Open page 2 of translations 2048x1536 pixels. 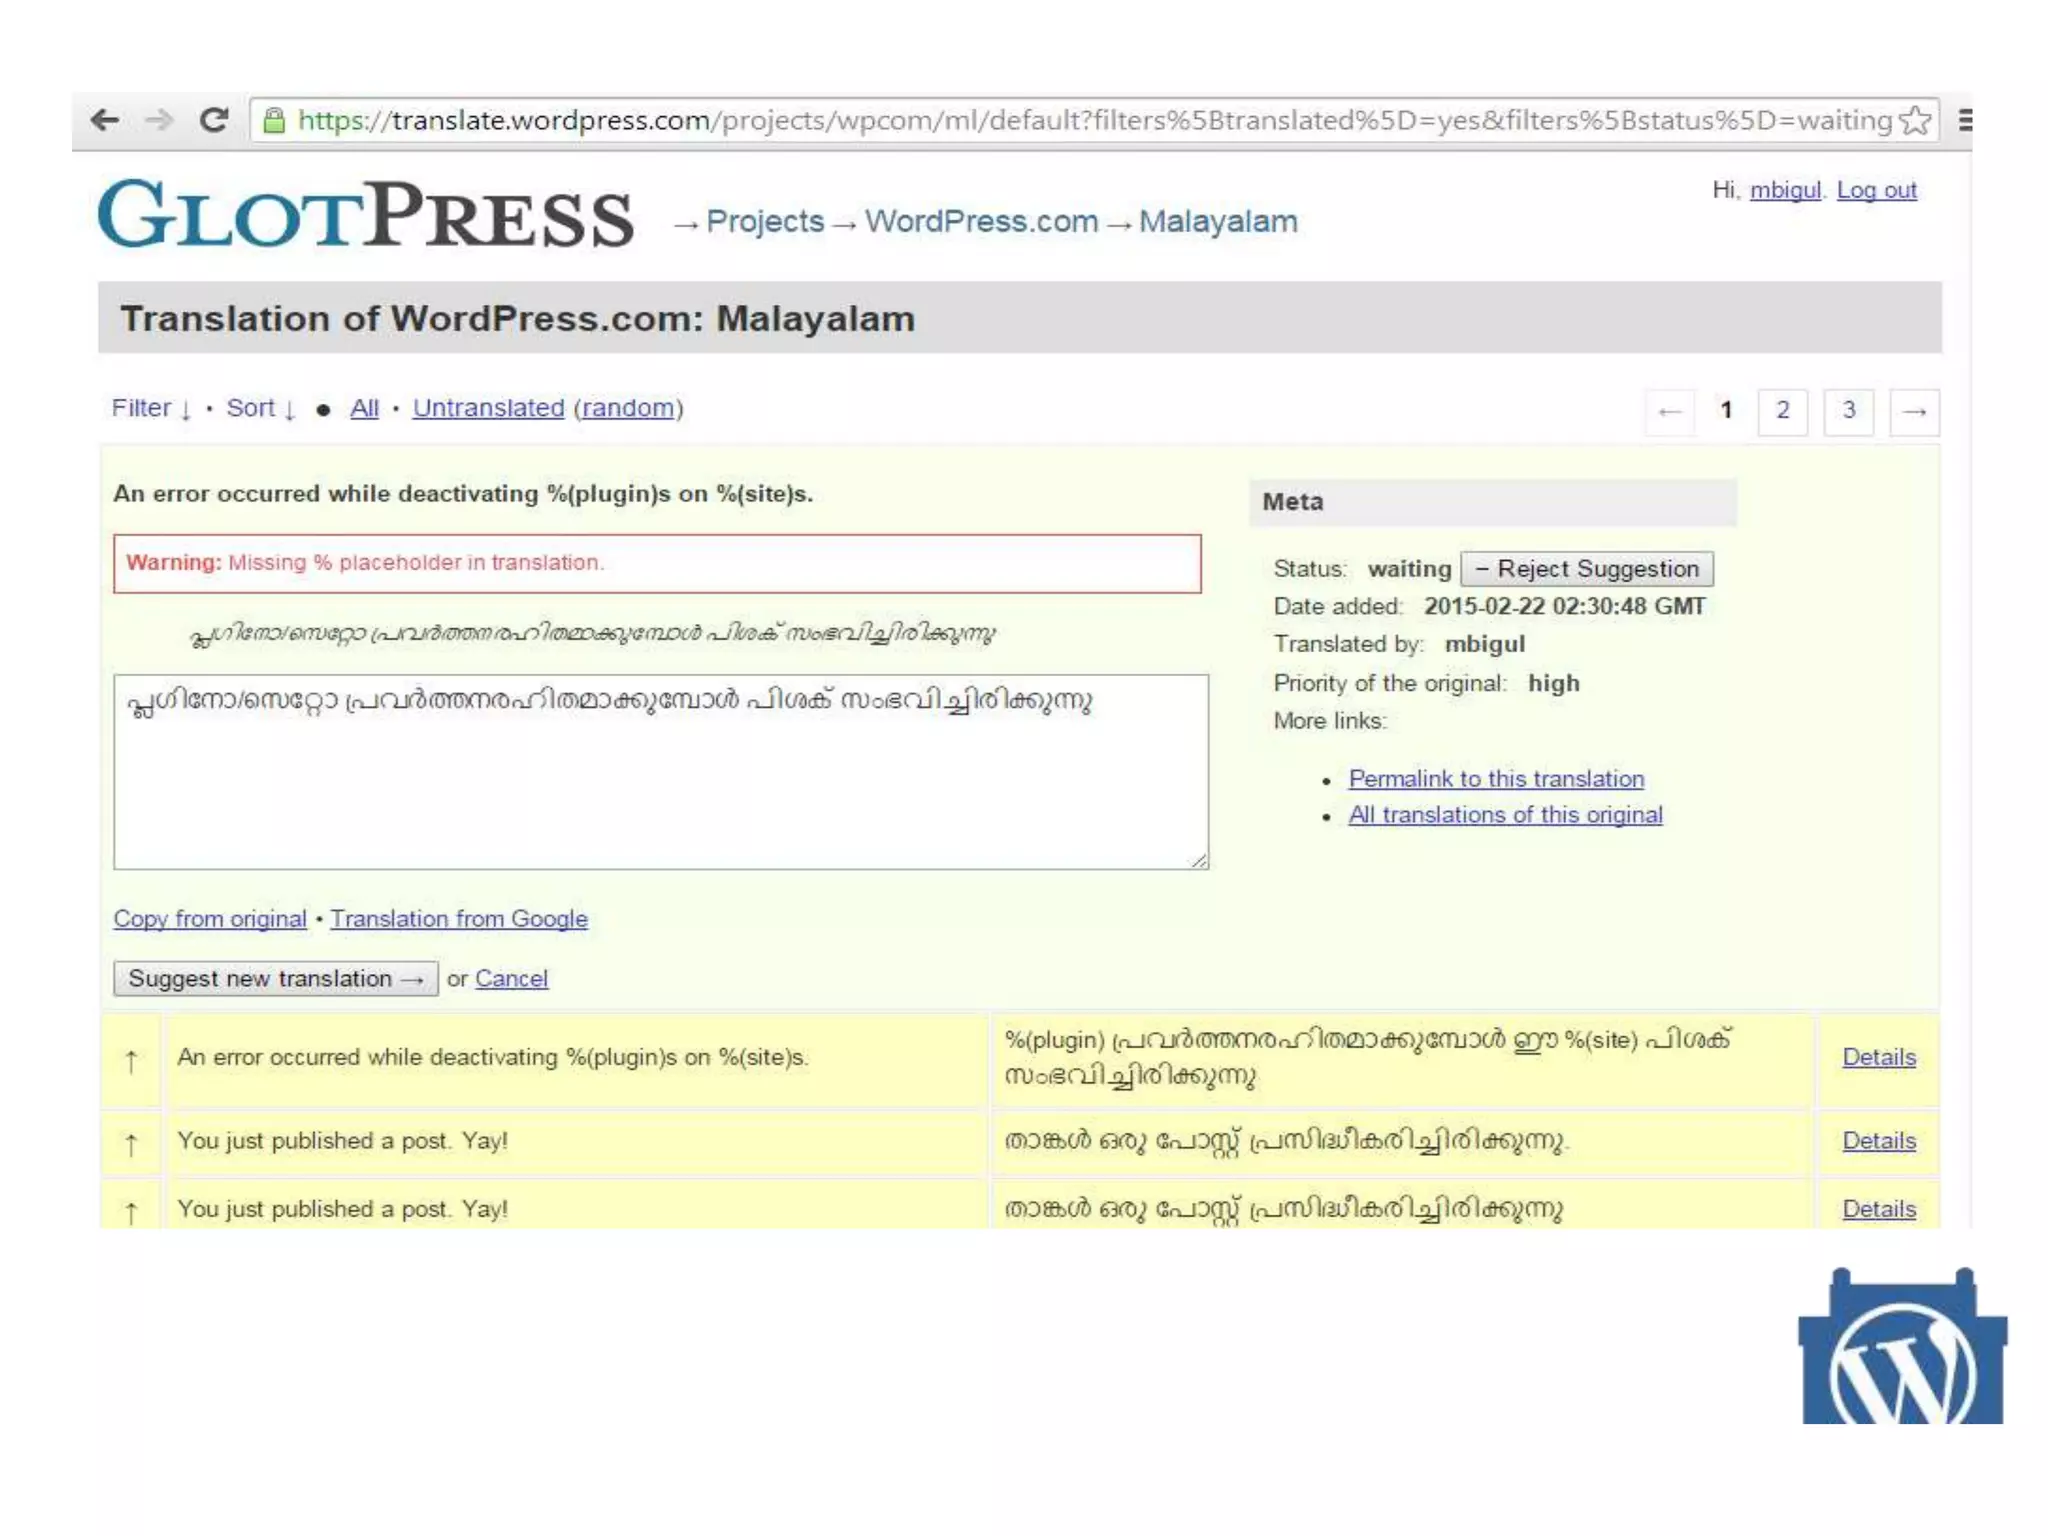(1782, 411)
